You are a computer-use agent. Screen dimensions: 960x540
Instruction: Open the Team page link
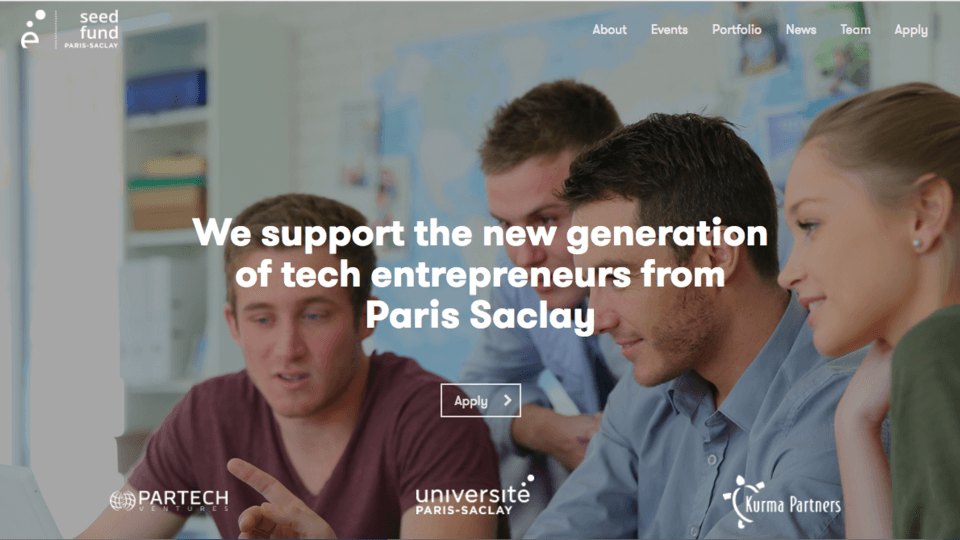855,29
